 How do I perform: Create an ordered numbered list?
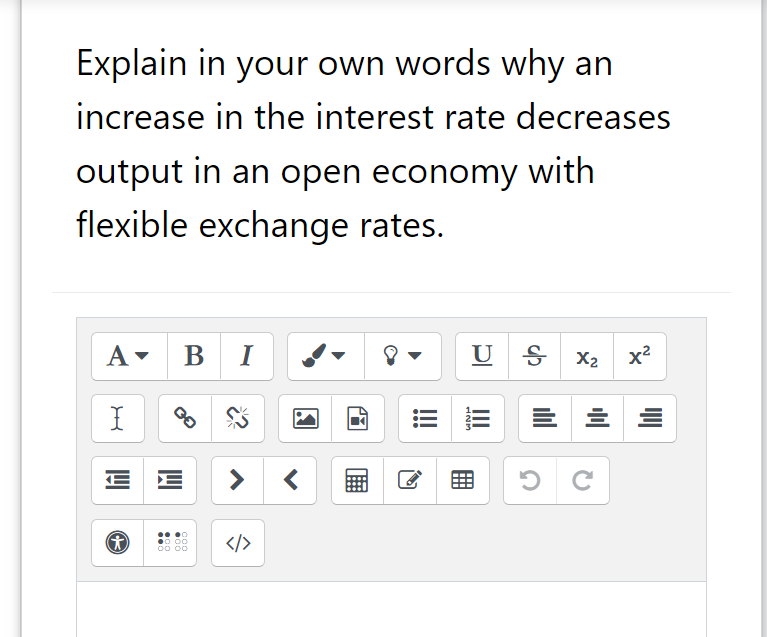(477, 418)
